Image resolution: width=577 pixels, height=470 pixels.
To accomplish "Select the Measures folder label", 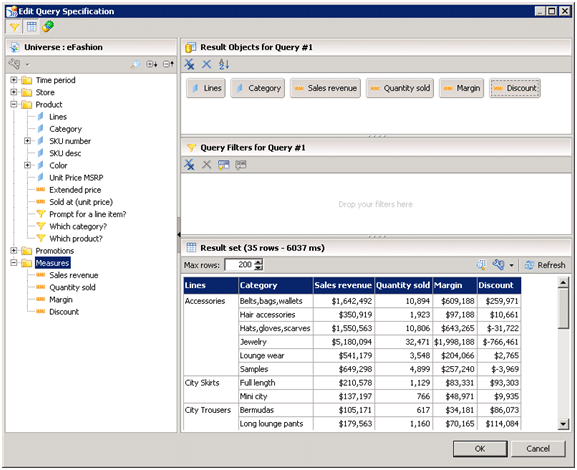I will point(52,263).
